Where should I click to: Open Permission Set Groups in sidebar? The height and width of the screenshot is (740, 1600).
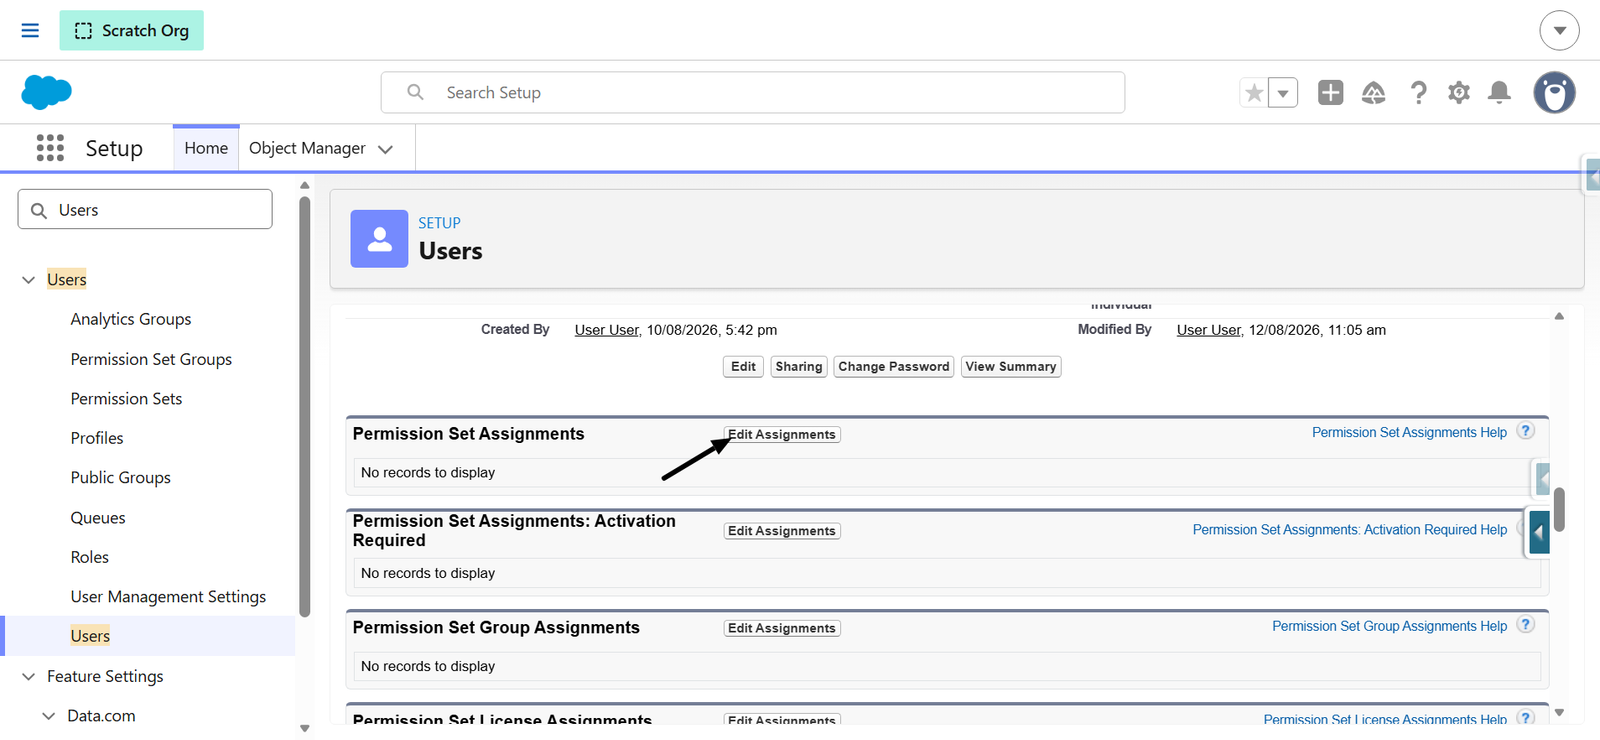151,359
